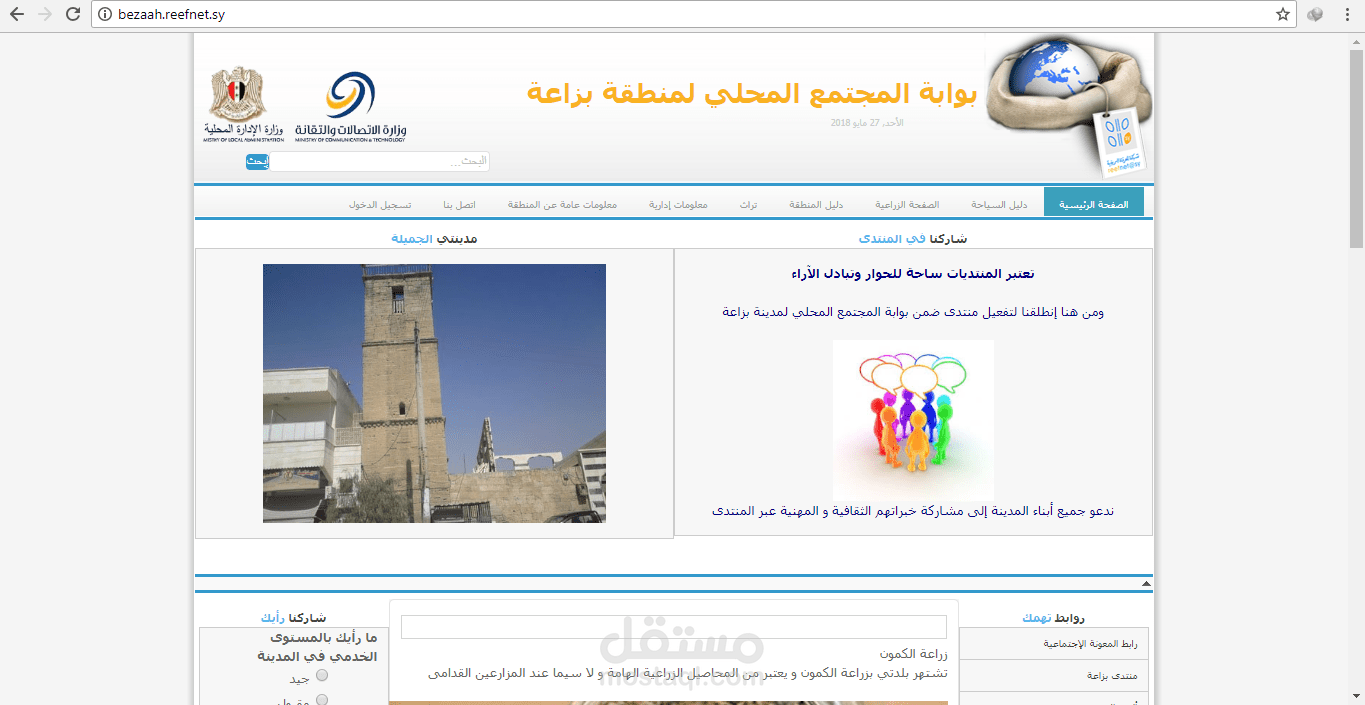Open the تسجيل الدخول login tab
Viewport: 1365px width, 705px height.
pyautogui.click(x=380, y=204)
